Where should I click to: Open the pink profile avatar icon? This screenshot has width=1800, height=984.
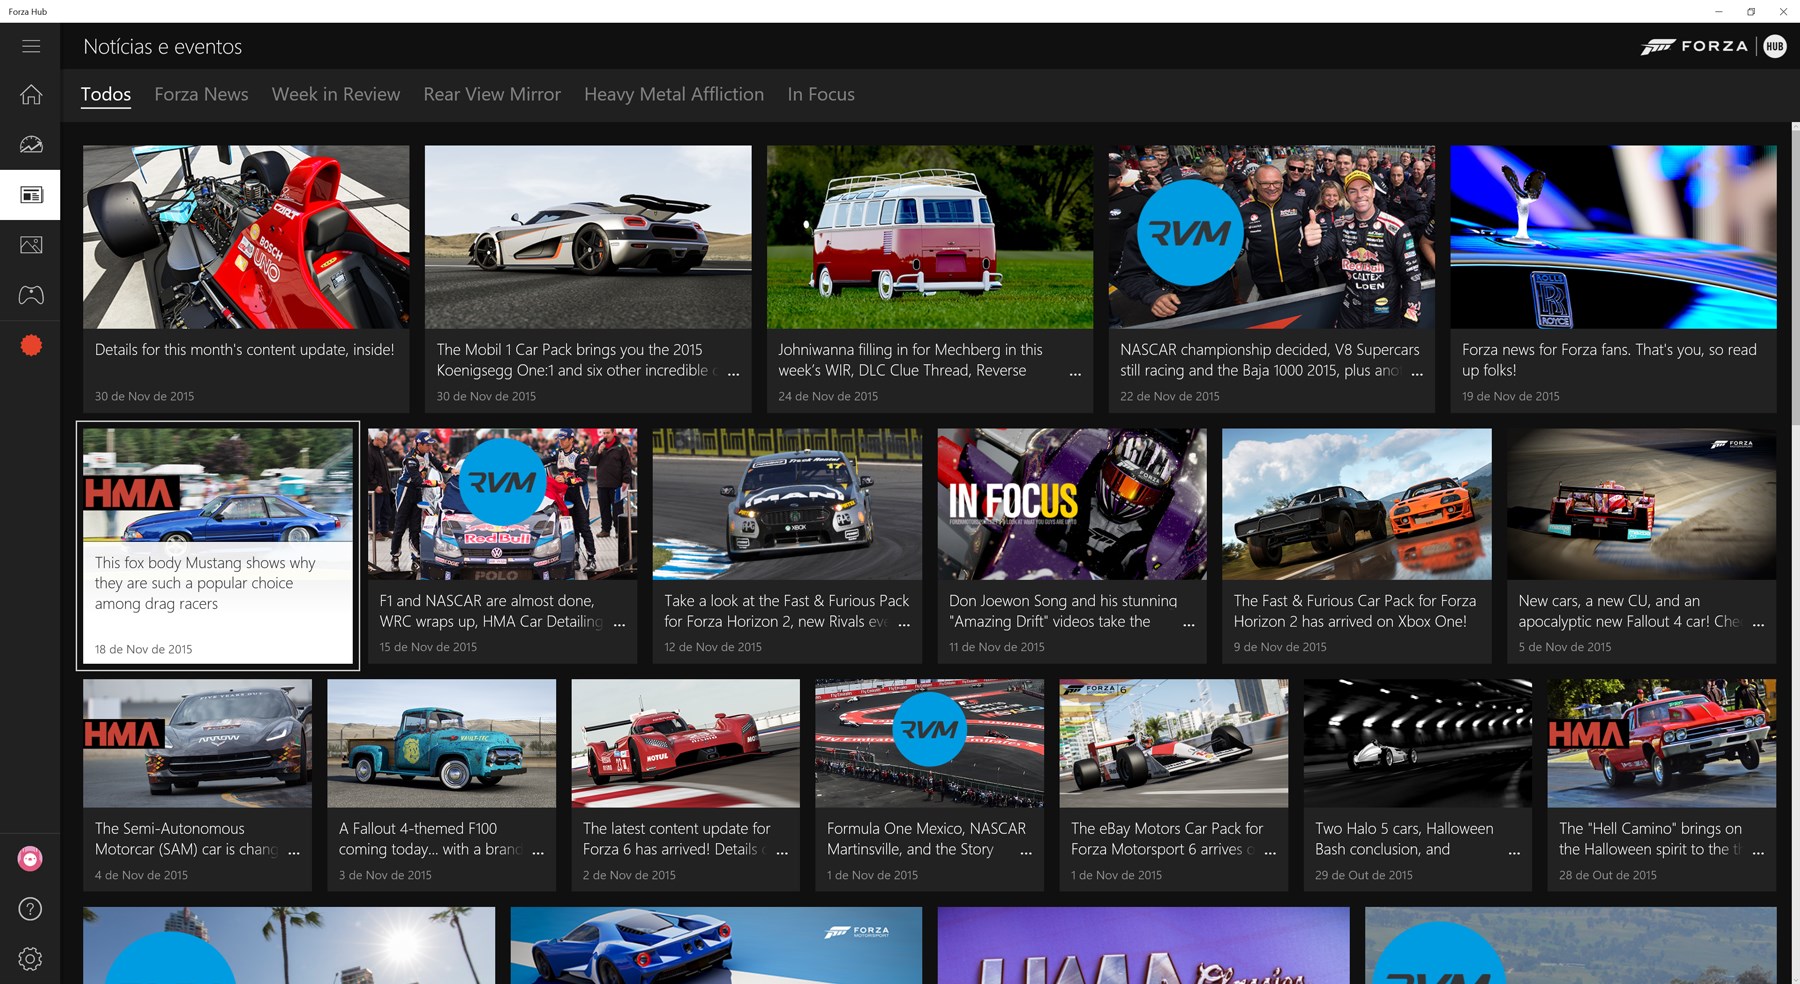30,859
